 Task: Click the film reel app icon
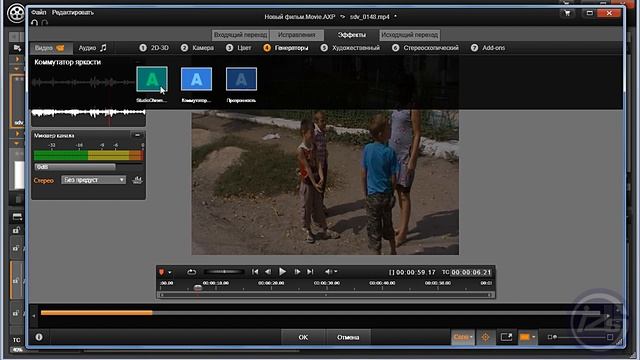(16, 13)
